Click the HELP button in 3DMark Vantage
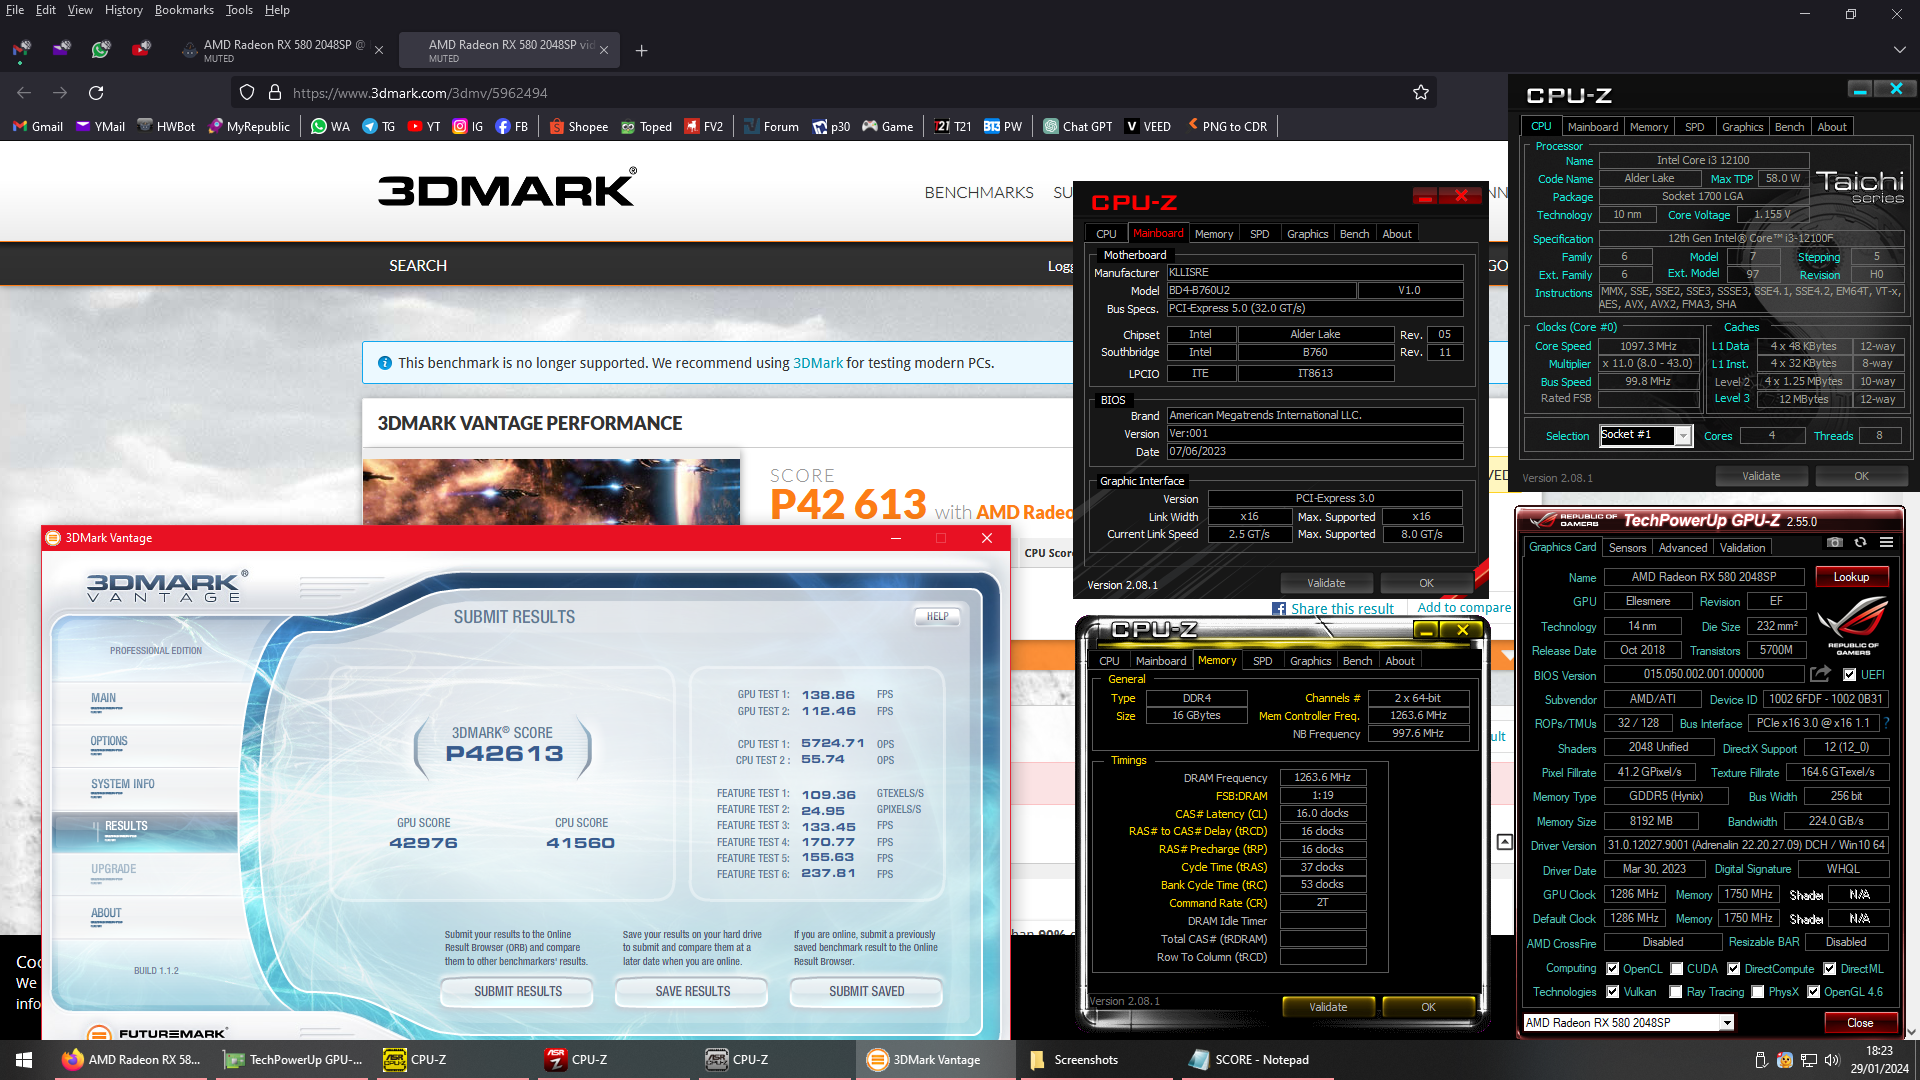This screenshot has height=1080, width=1920. (937, 617)
